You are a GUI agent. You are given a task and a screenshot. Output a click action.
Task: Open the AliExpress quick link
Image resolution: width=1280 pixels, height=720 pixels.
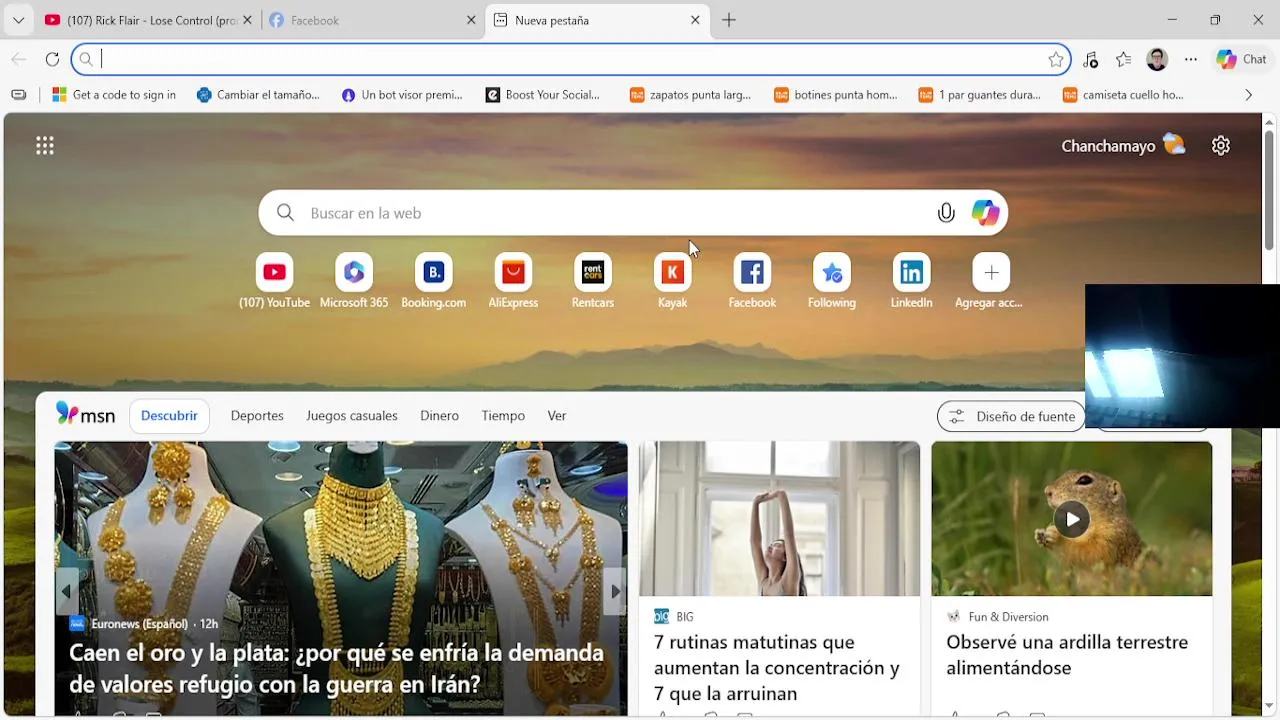pos(513,281)
